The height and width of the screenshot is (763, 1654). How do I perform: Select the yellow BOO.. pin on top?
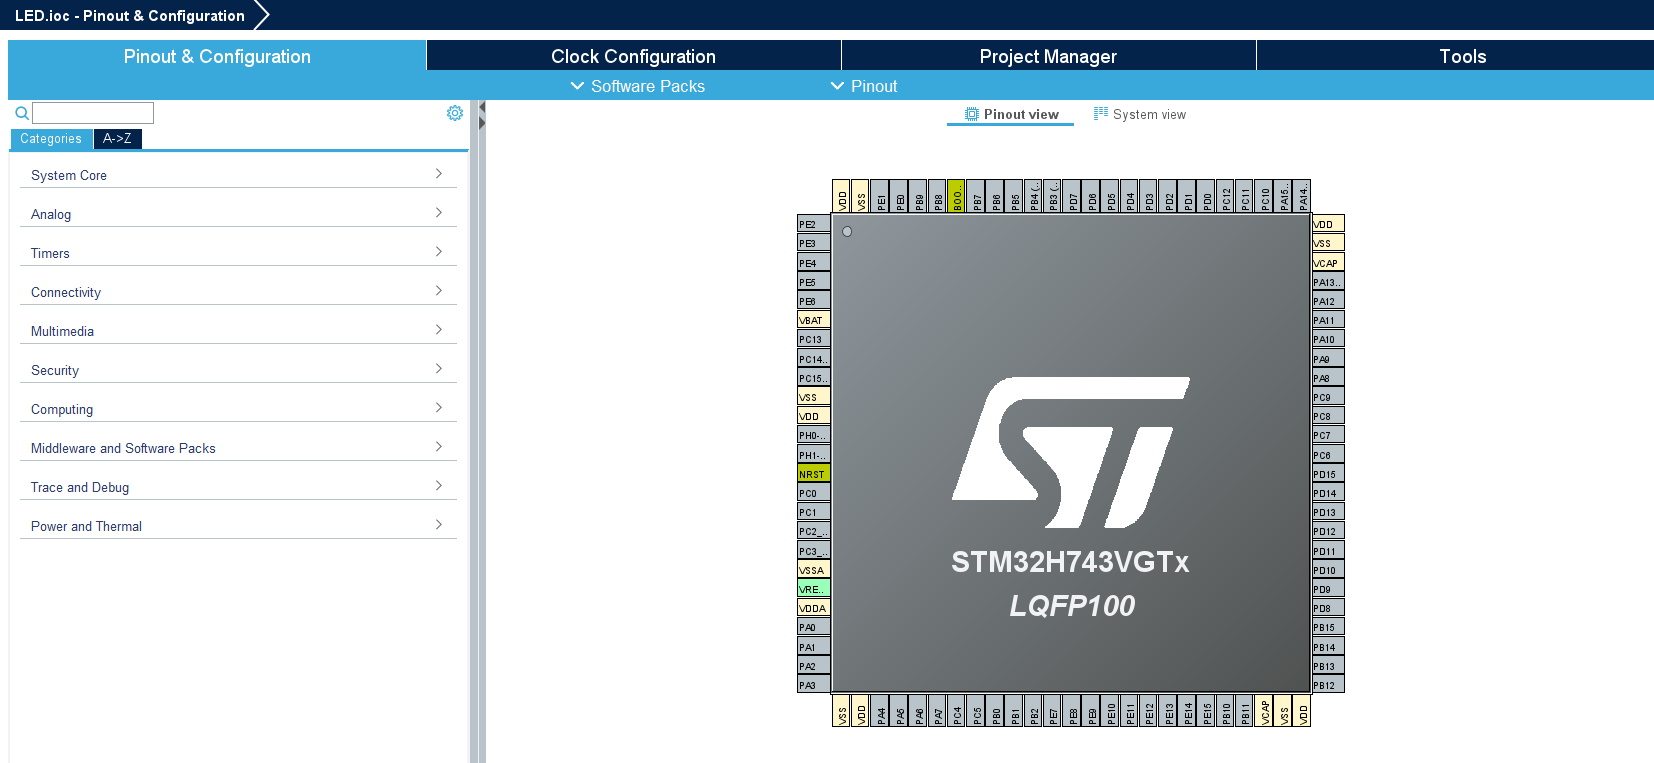tap(957, 196)
